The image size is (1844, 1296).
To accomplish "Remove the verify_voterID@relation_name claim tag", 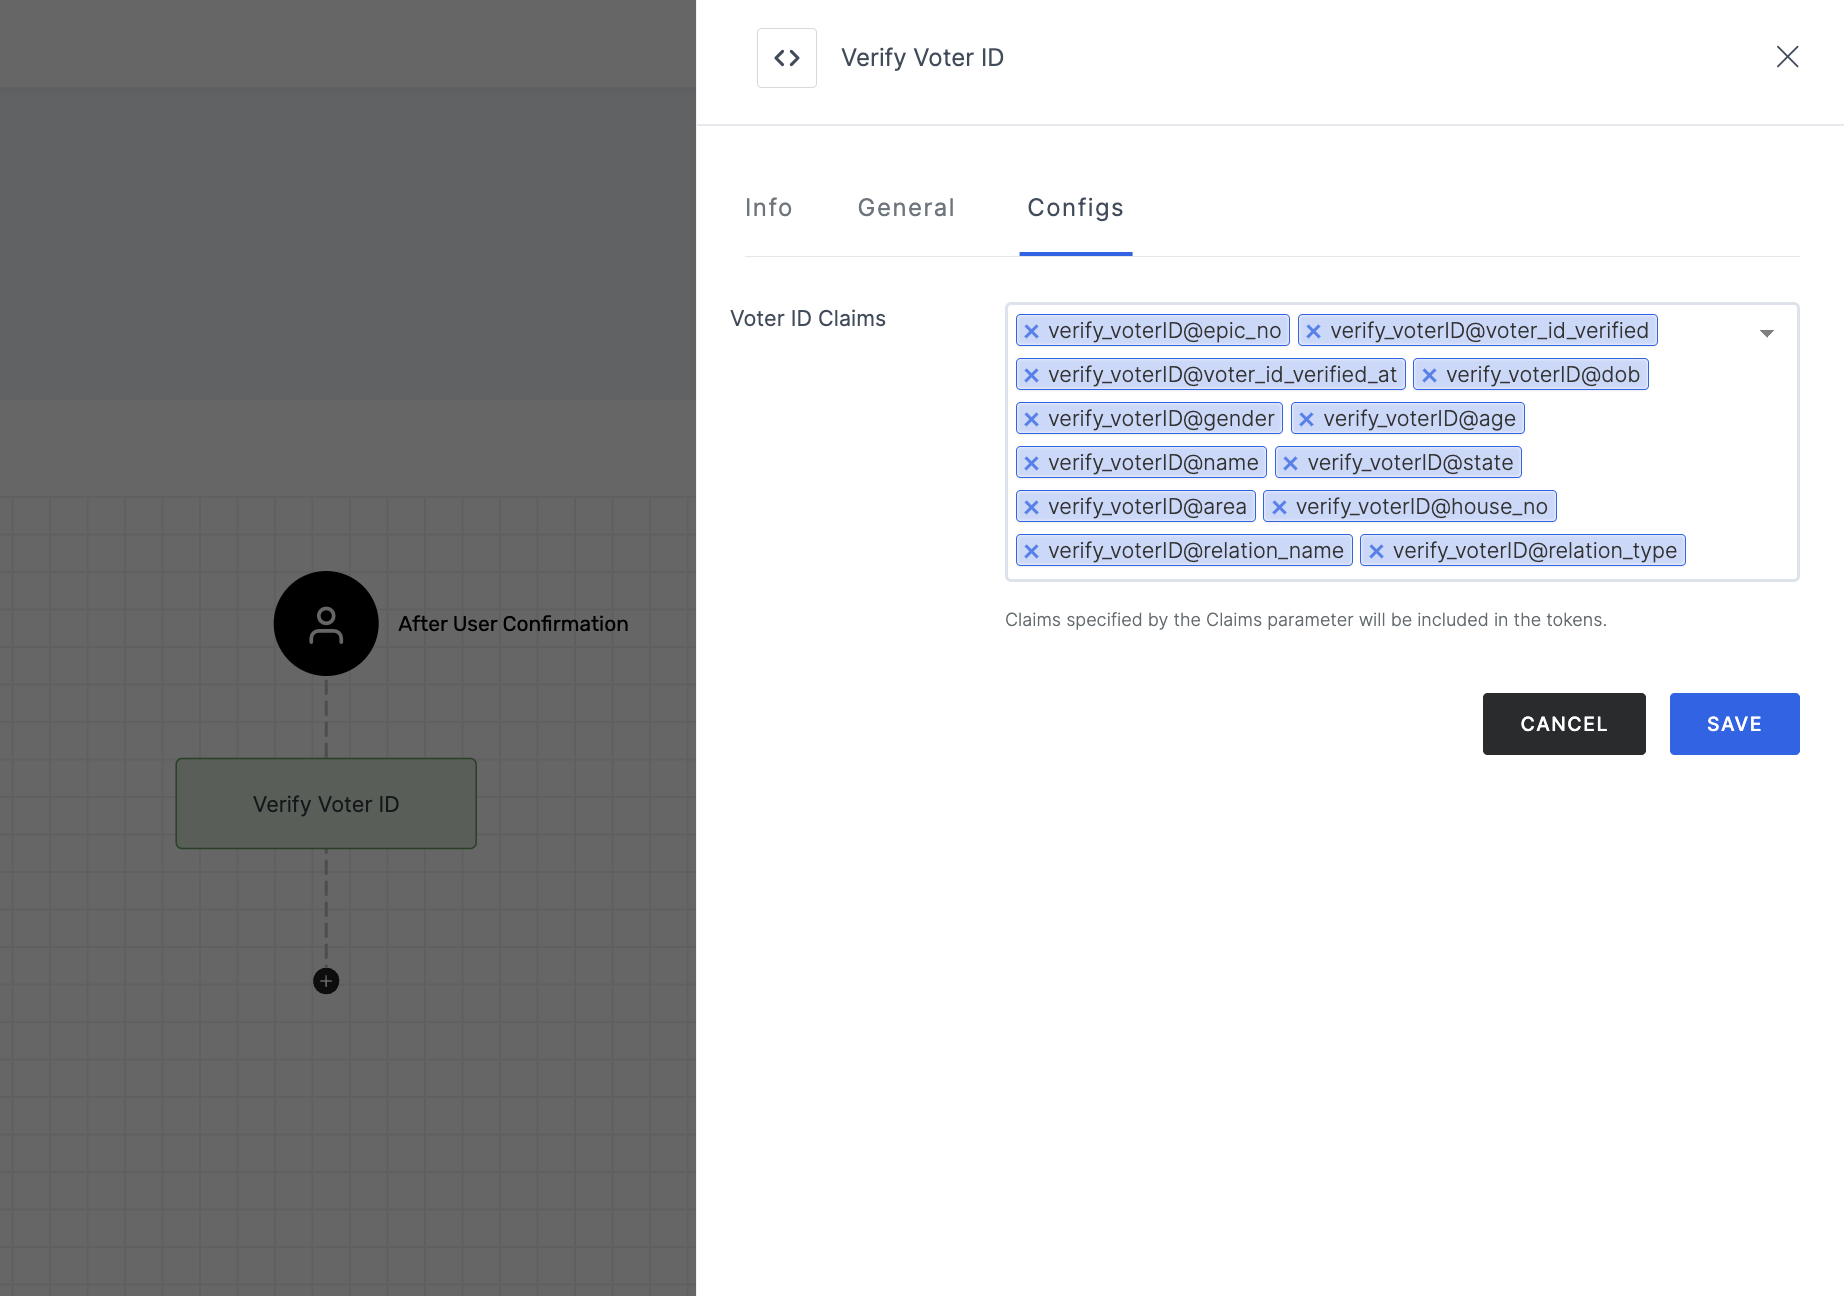I will 1031,551.
